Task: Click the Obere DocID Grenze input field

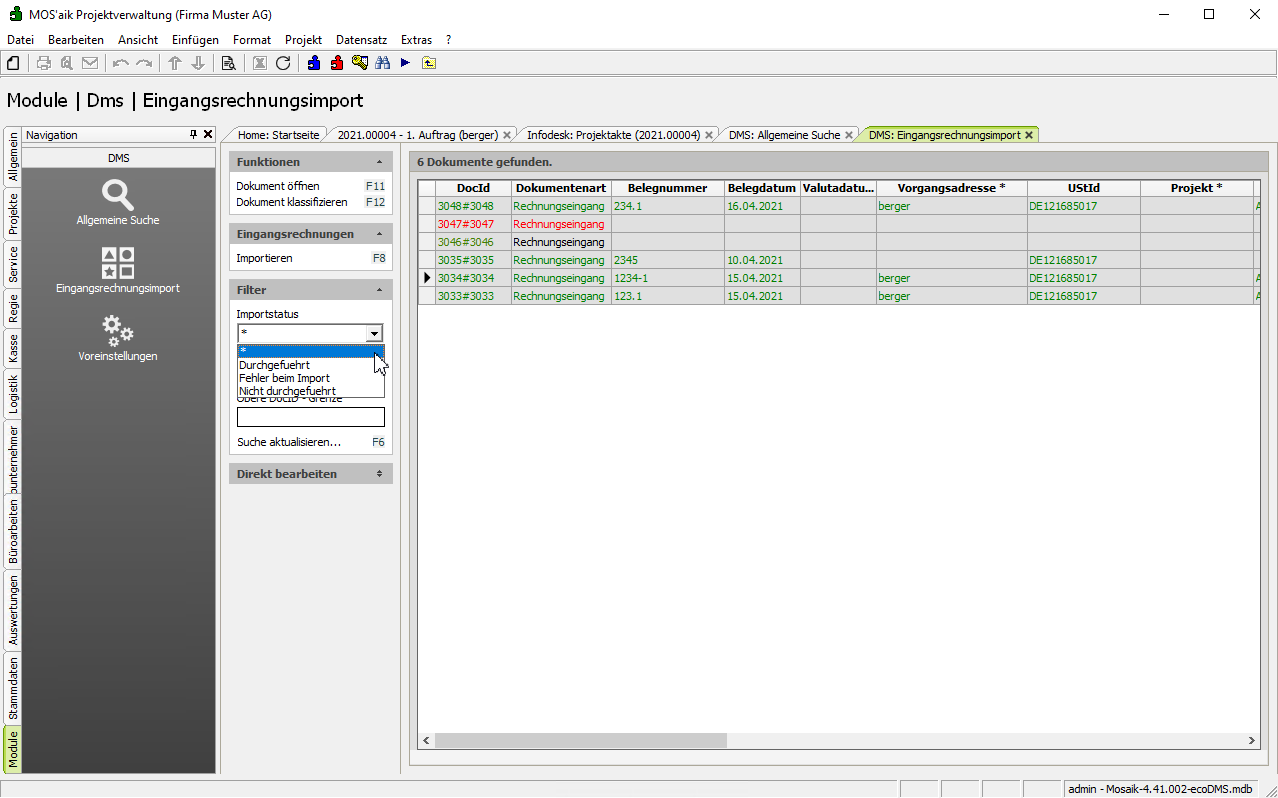Action: (310, 417)
